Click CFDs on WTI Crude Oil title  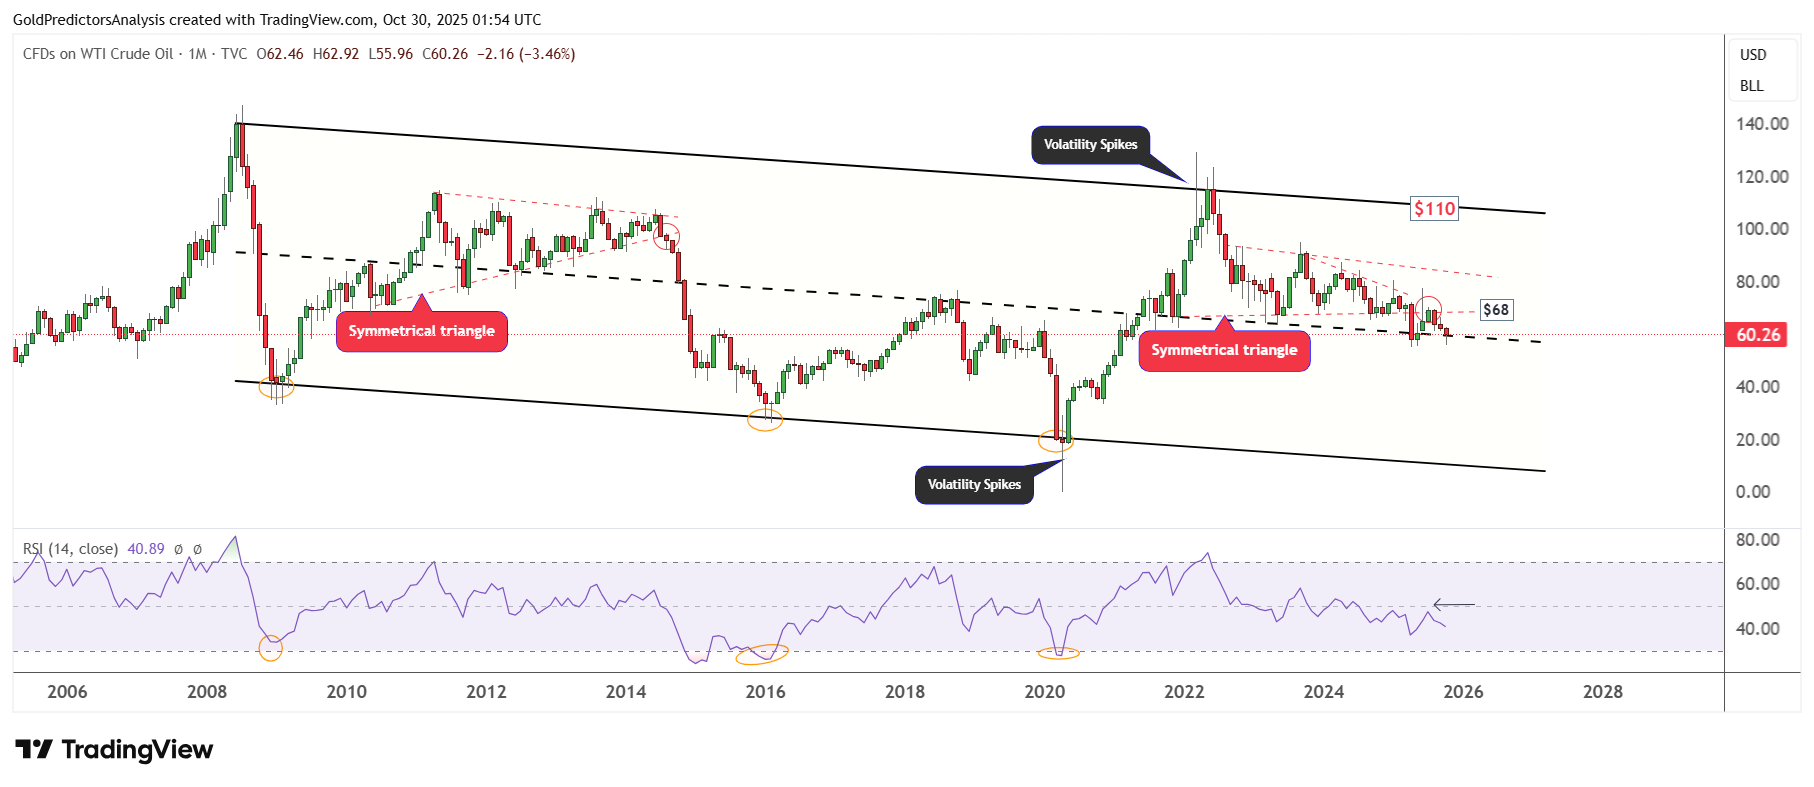pyautogui.click(x=98, y=54)
